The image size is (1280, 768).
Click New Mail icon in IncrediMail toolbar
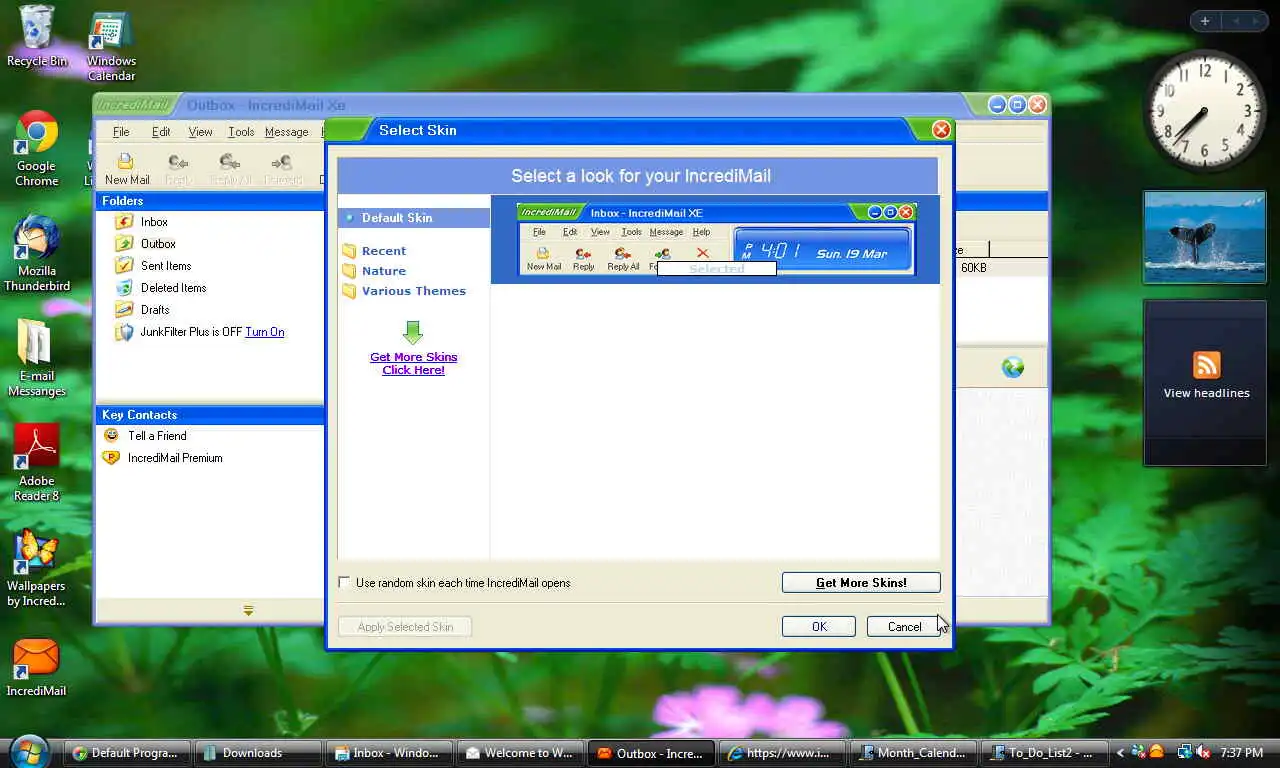point(126,162)
